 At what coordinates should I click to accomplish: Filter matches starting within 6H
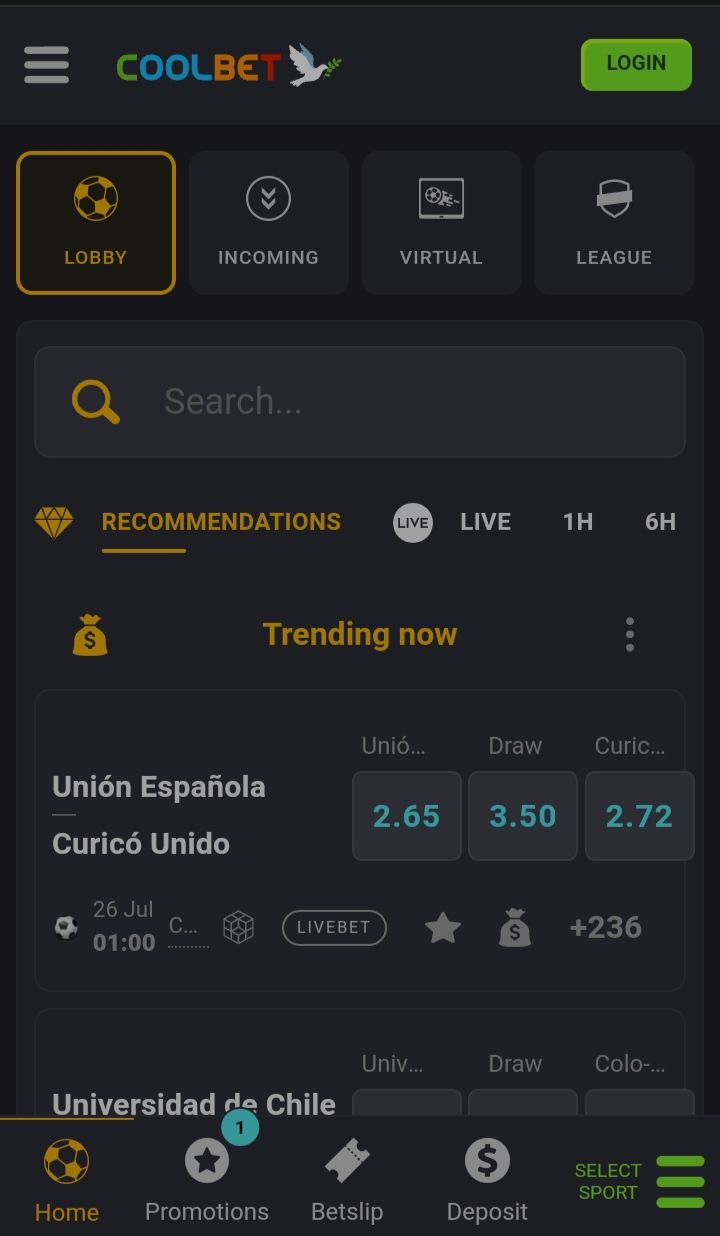tap(660, 521)
